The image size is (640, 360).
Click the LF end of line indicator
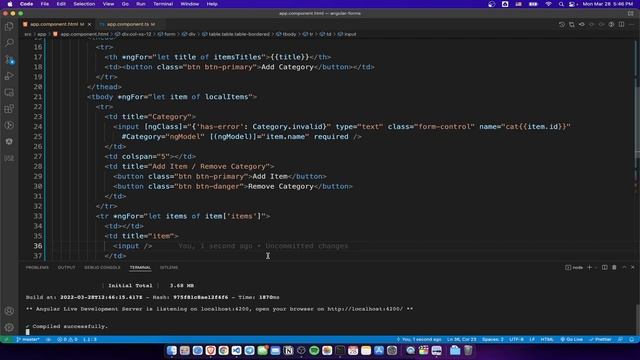tap(532, 340)
